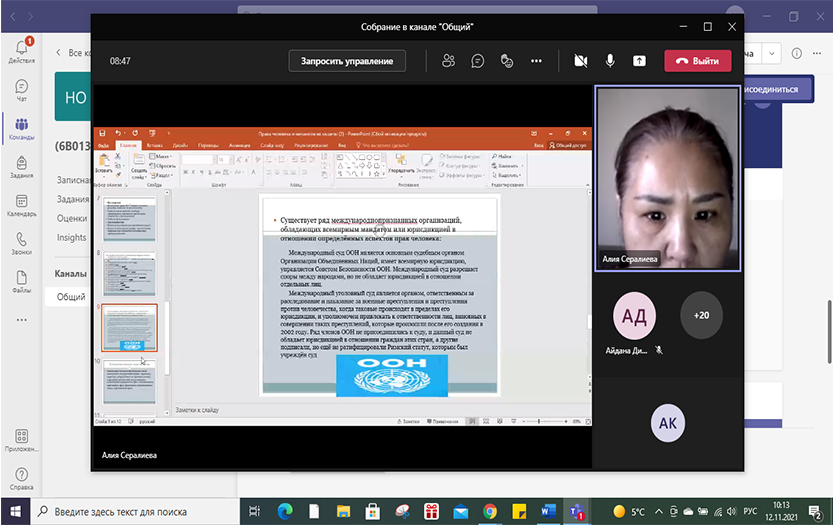Open the Insights tab in team menu
This screenshot has height=525, width=833.
tap(72, 238)
